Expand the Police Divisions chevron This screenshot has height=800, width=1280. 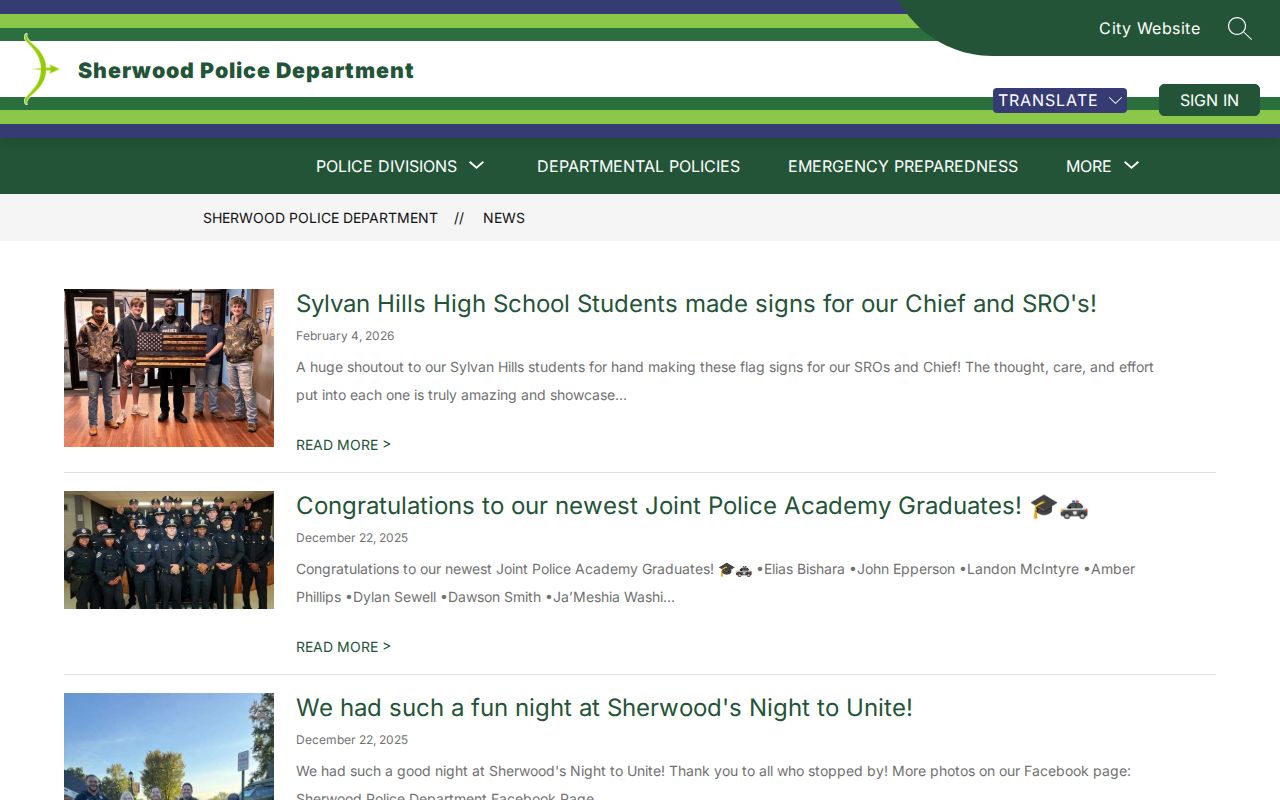[477, 166]
